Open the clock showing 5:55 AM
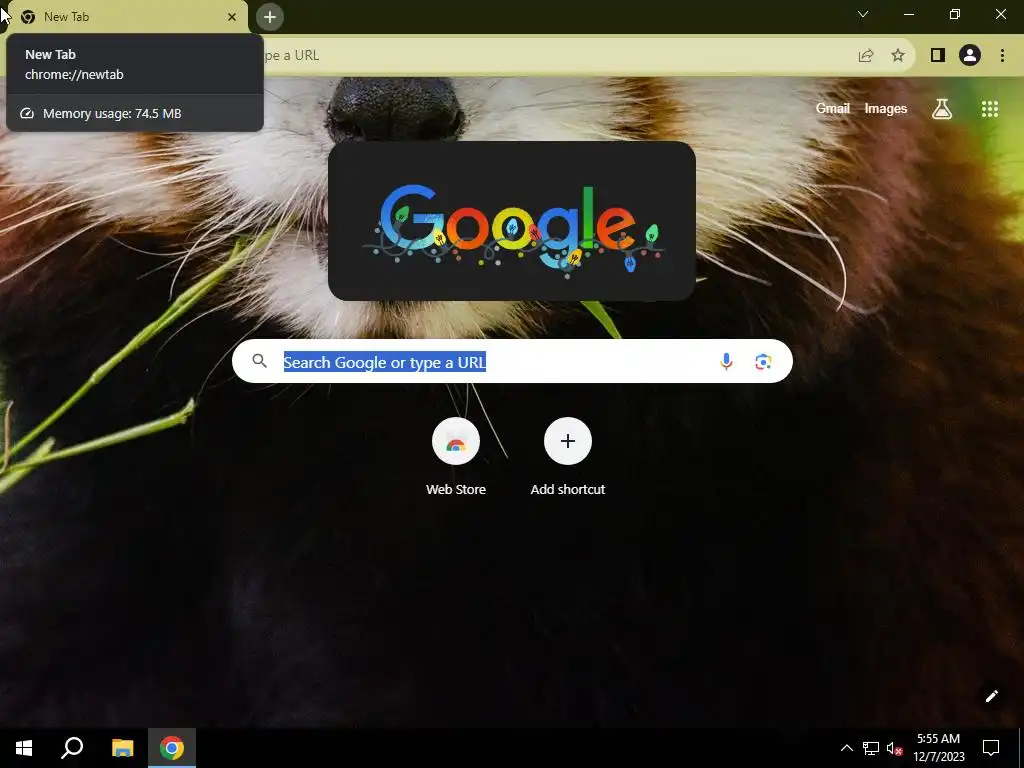This screenshot has height=768, width=1024. pyautogui.click(x=938, y=748)
